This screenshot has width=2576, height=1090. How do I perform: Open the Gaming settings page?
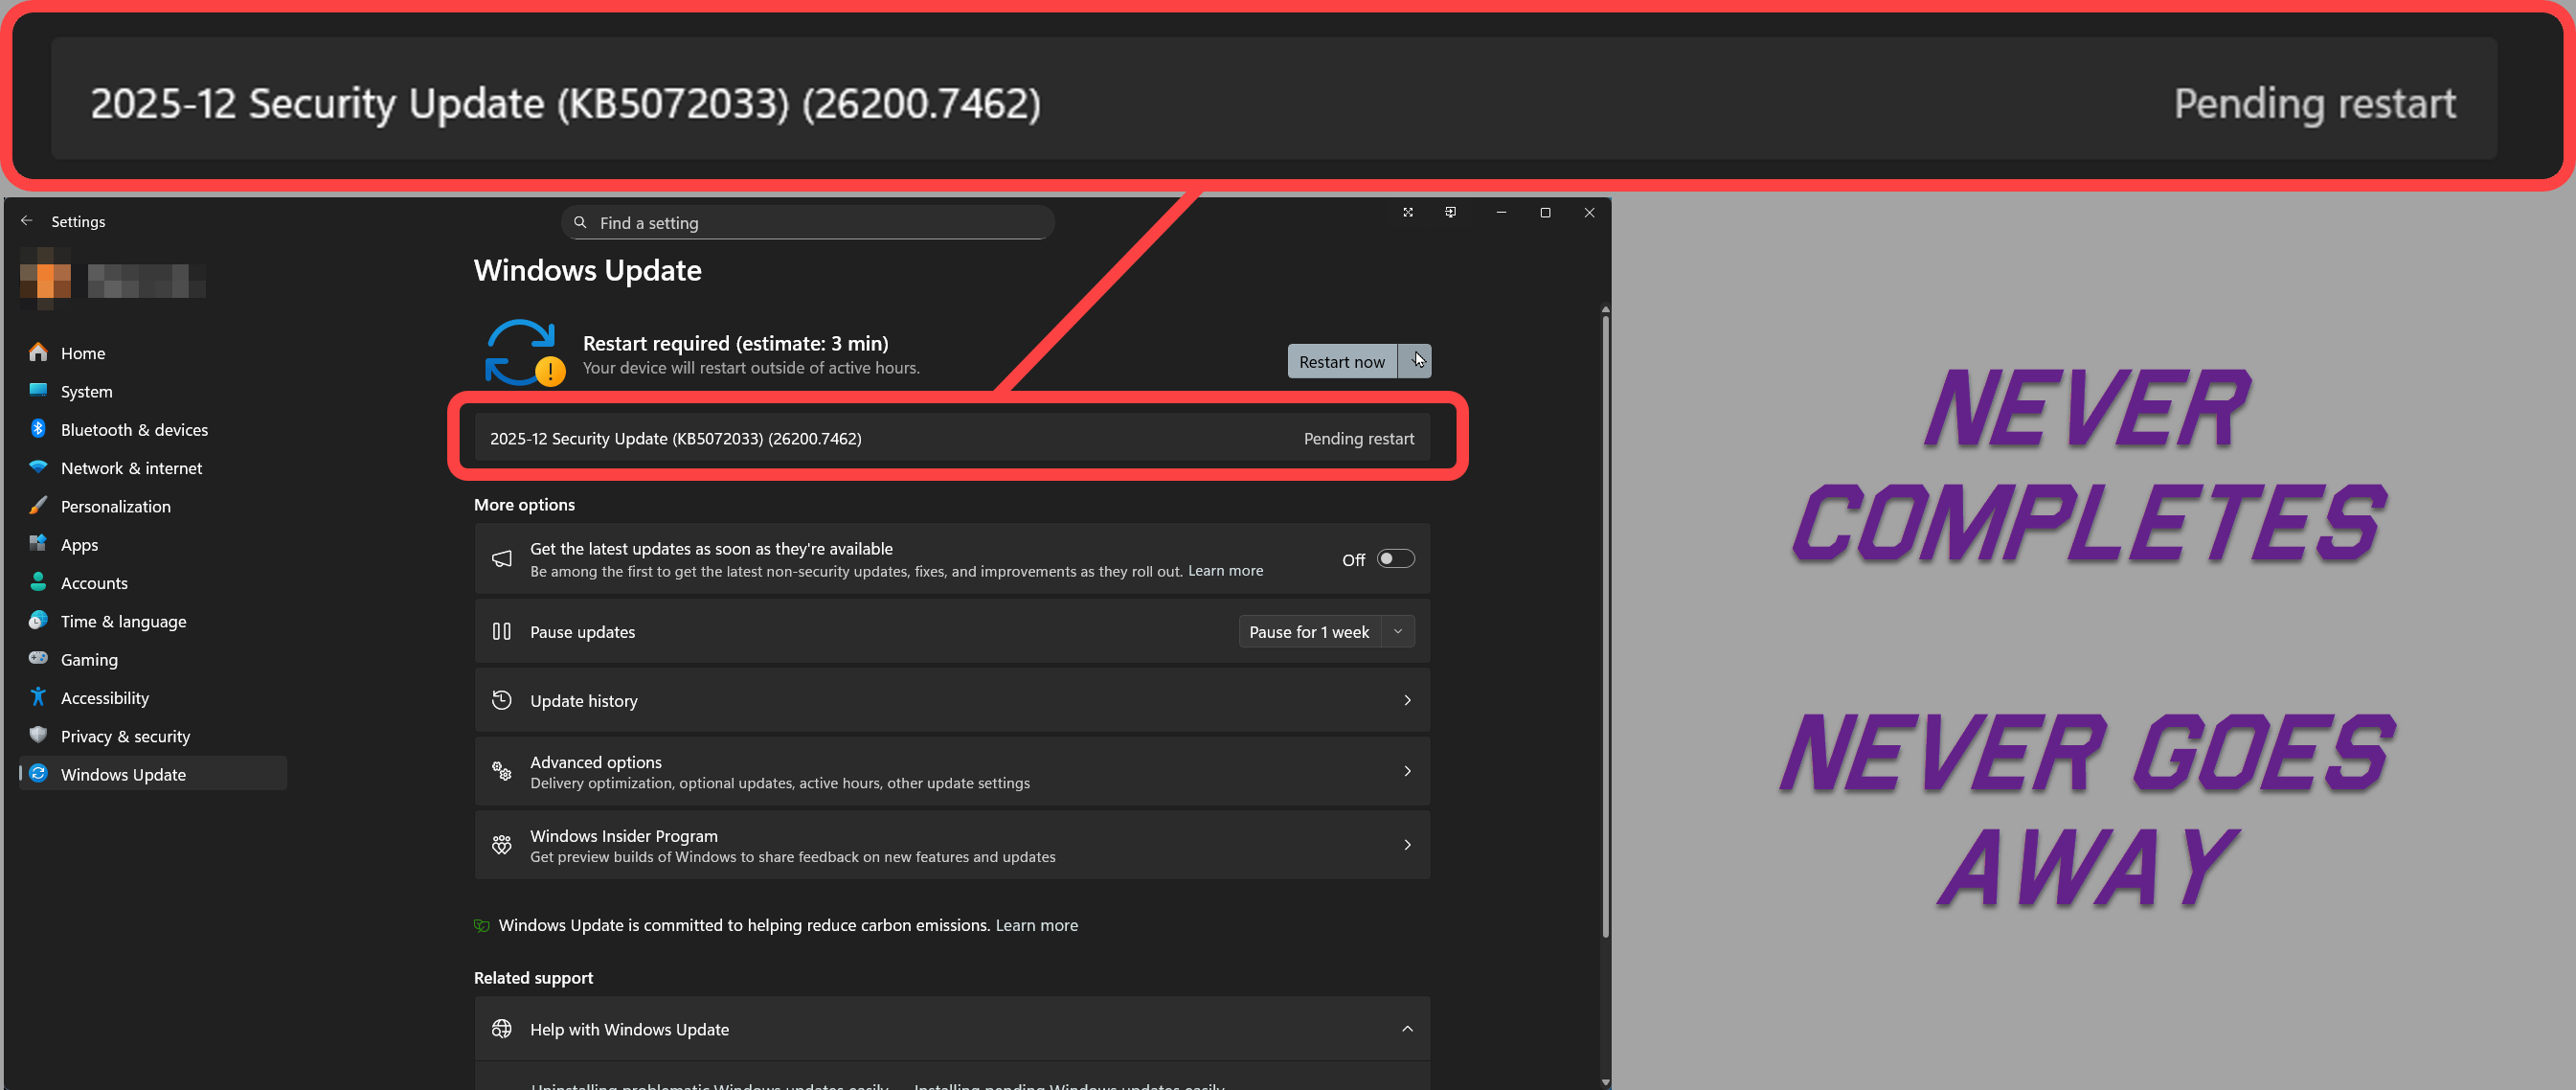click(153, 659)
